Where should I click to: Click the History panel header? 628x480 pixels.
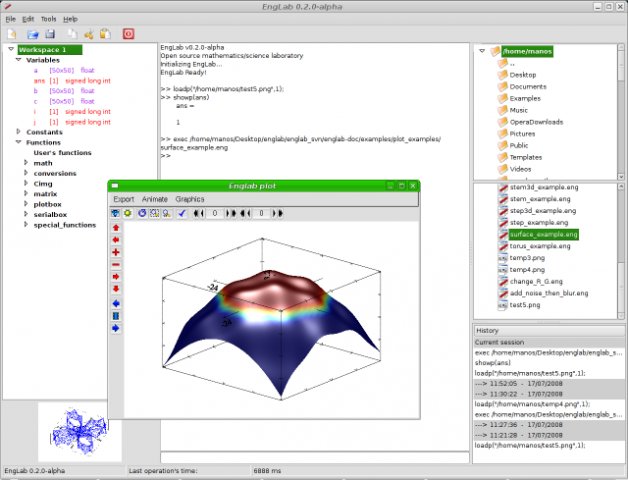[549, 331]
